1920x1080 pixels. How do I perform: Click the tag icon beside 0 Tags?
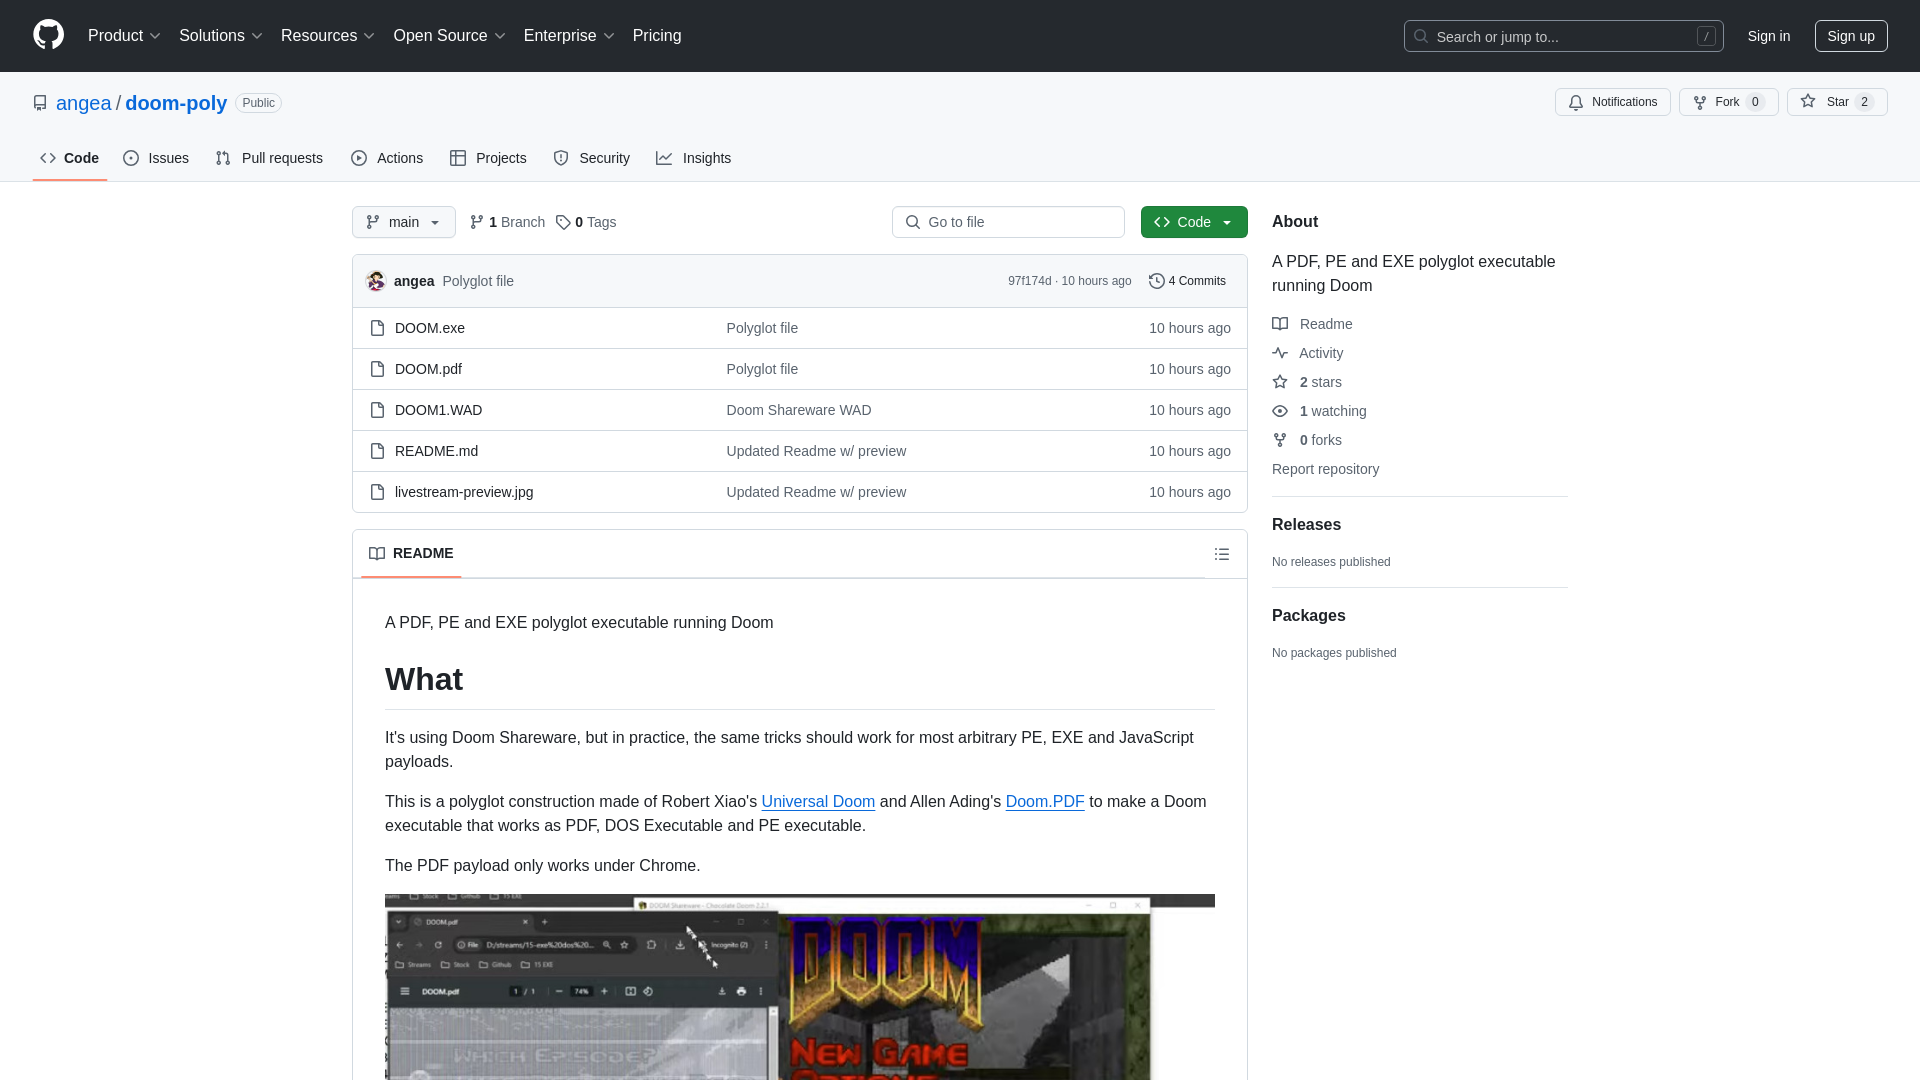[x=563, y=222]
